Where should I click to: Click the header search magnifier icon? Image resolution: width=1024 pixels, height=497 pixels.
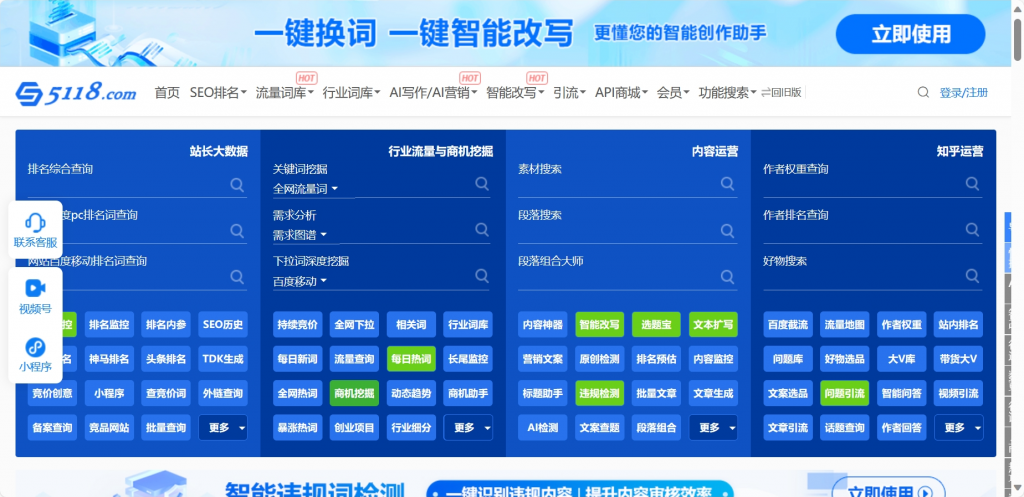click(923, 93)
